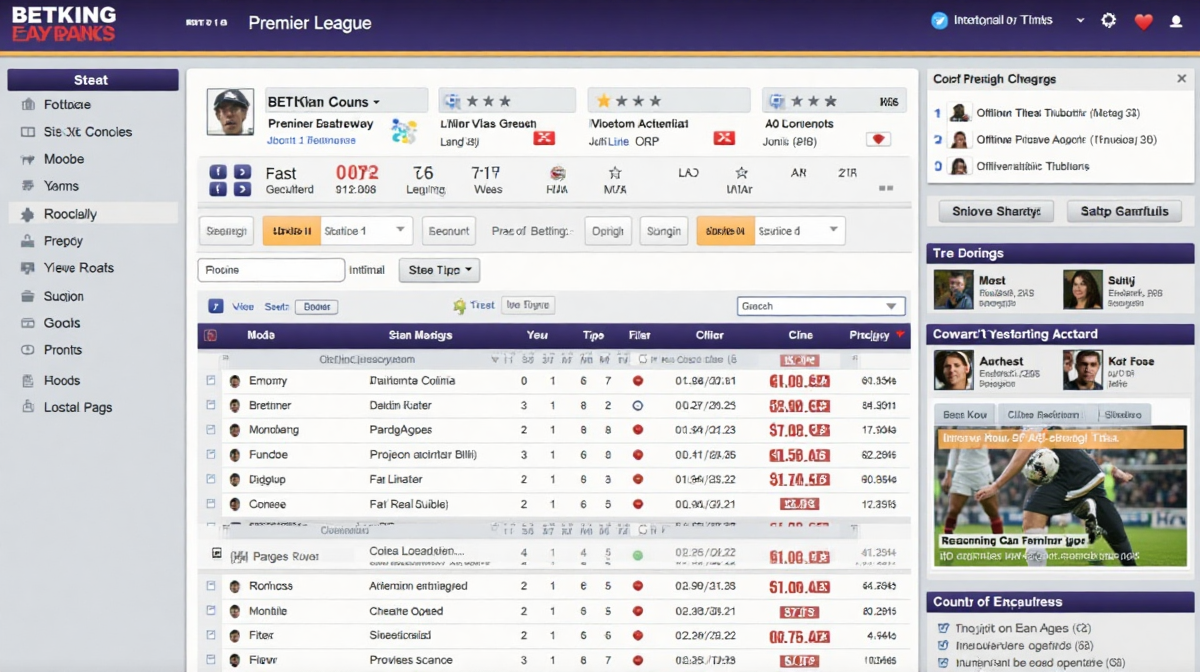Click the red heart favorites icon
Viewport: 1200px width, 672px height.
pyautogui.click(x=1144, y=21)
